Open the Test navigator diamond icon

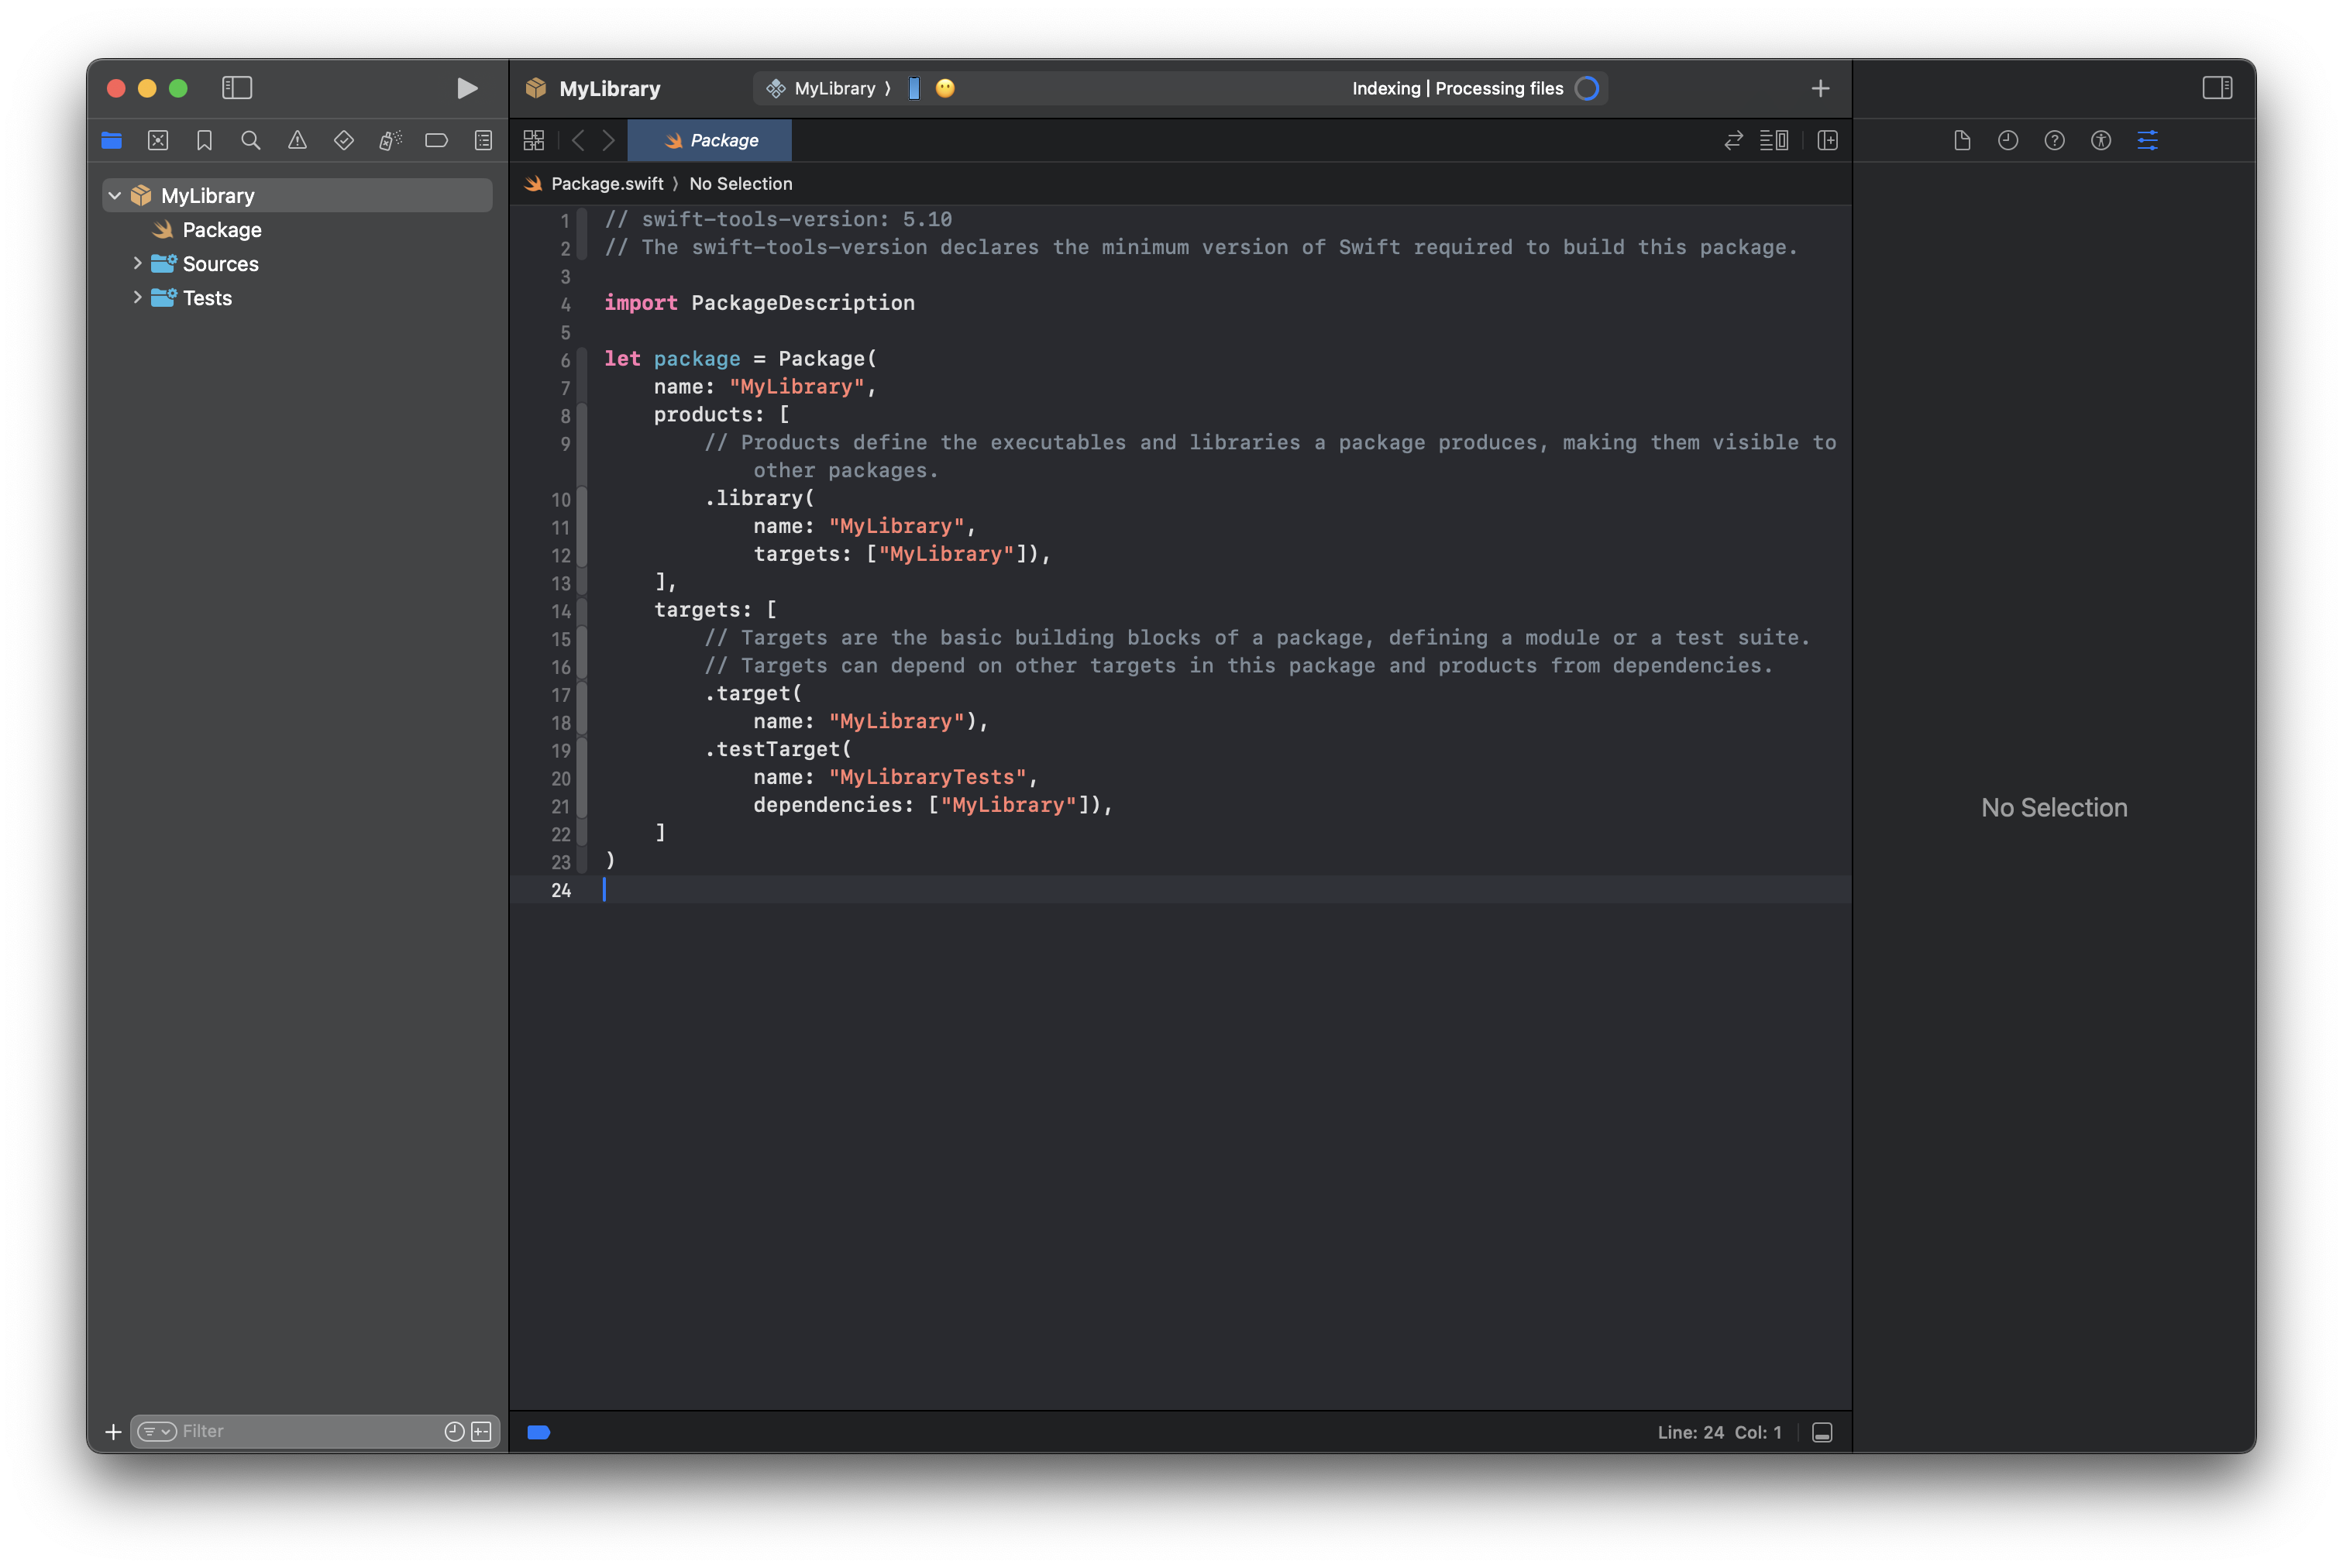tap(343, 141)
